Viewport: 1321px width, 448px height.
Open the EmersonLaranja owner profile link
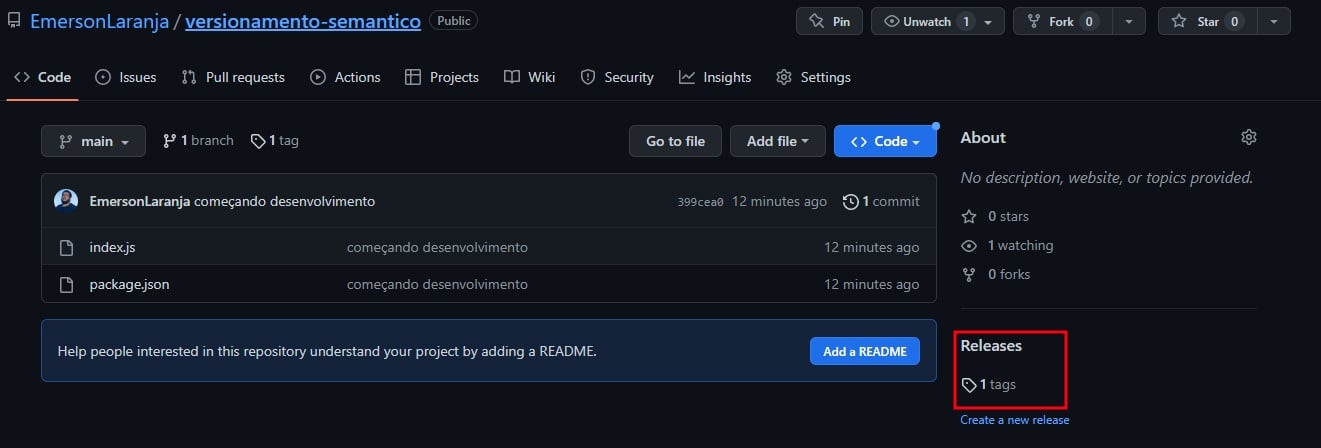99,21
